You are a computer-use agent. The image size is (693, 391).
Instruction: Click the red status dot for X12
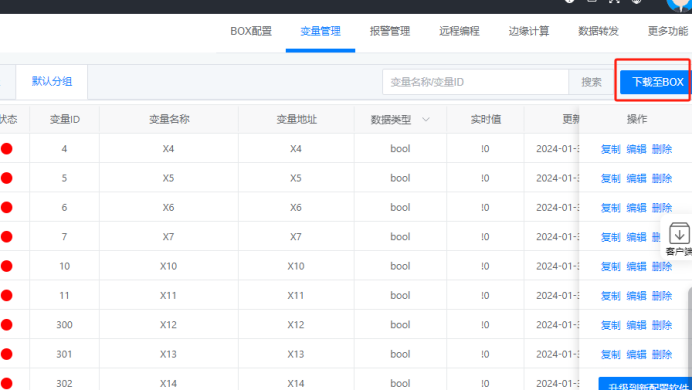7,325
